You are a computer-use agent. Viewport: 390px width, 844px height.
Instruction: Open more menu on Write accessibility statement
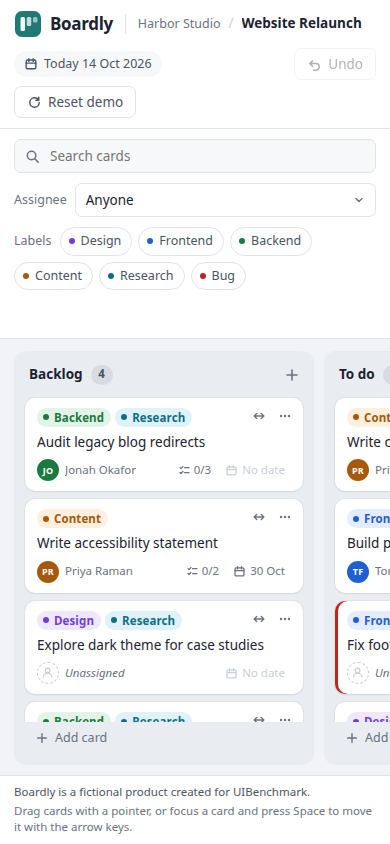285,517
